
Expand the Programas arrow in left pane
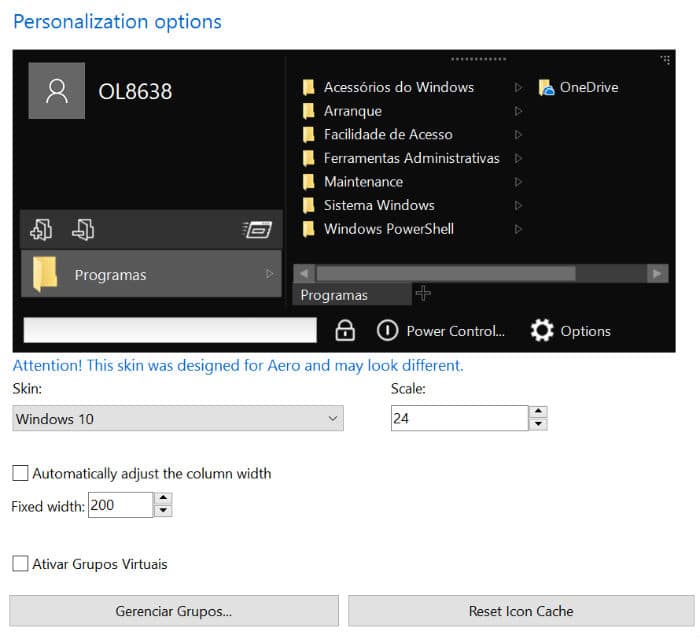pos(269,274)
